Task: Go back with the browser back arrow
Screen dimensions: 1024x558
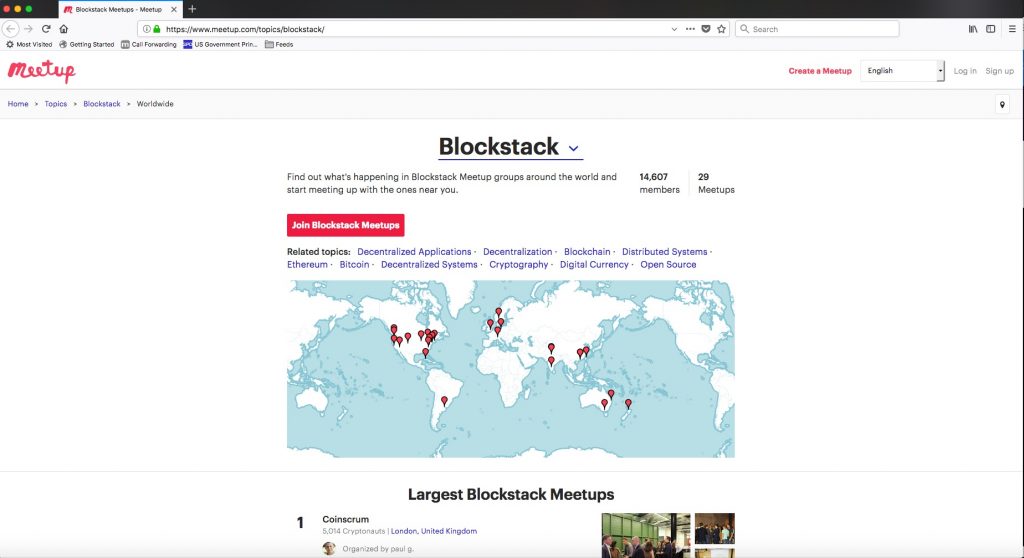Action: [10, 29]
